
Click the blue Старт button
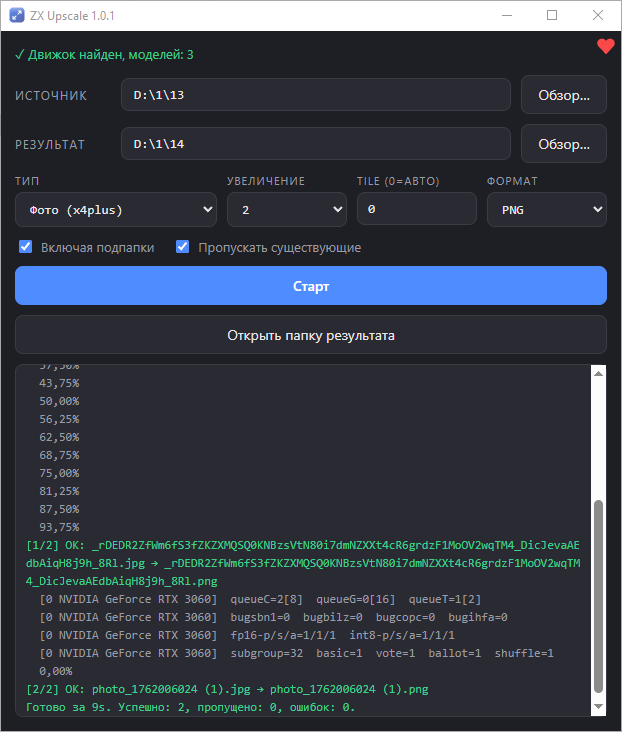point(311,286)
